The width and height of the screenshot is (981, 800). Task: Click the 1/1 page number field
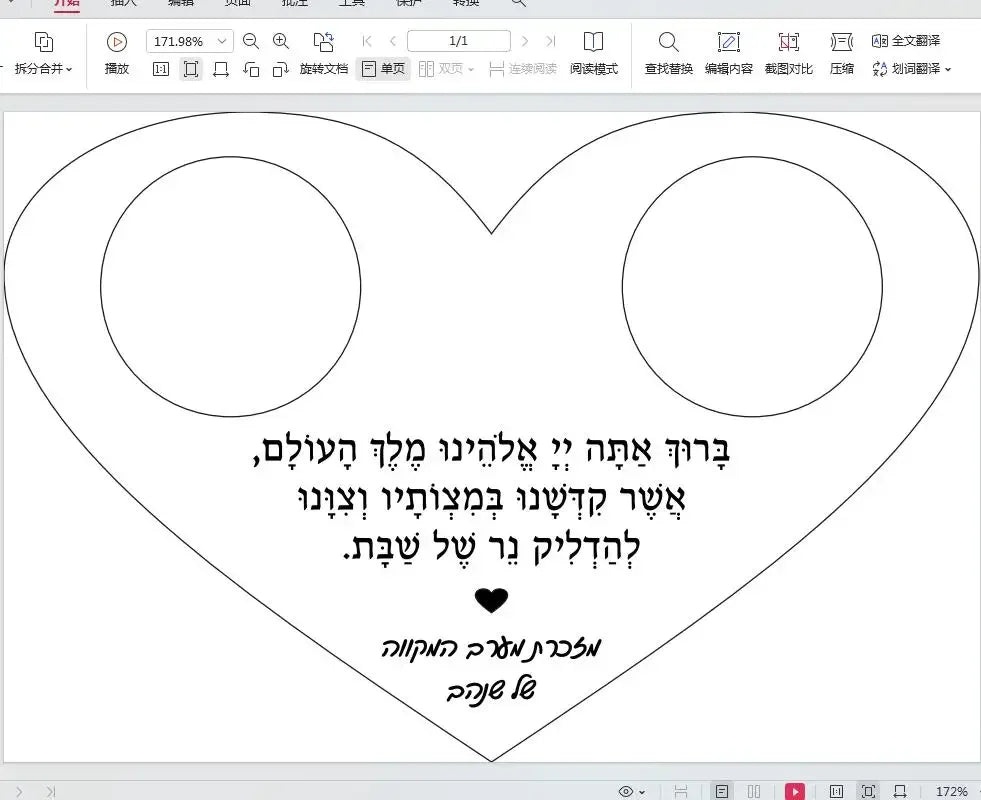coord(459,41)
